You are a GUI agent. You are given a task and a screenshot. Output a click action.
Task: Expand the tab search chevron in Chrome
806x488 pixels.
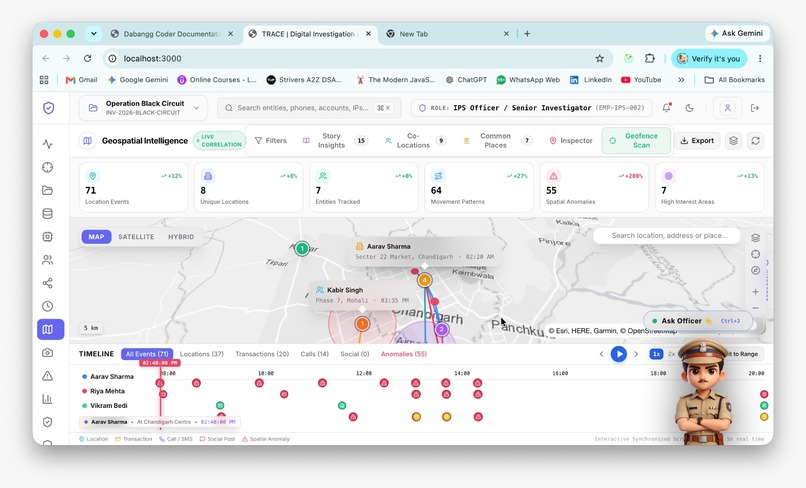click(x=94, y=34)
